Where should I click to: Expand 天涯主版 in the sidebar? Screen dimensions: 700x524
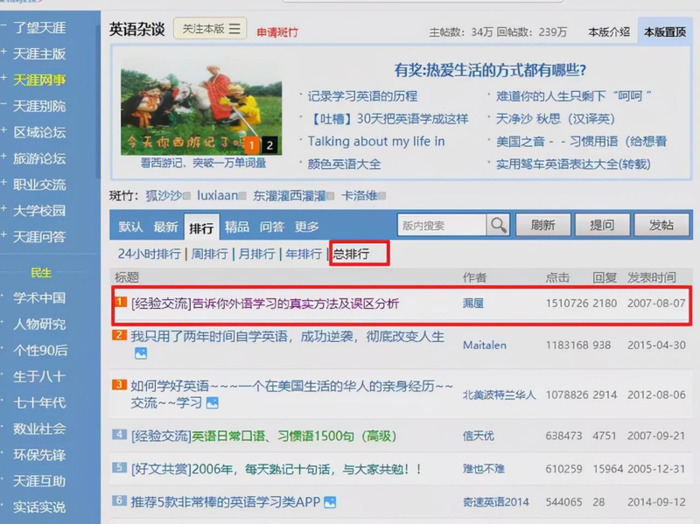point(4,52)
